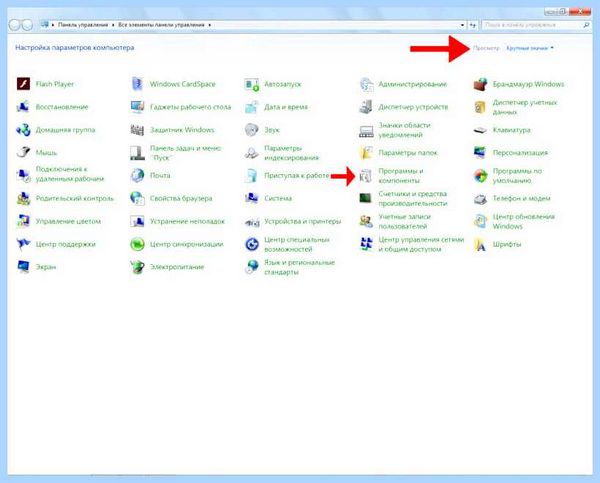Open the Почта icon
Screen dimensions: 600x483
coord(137,175)
